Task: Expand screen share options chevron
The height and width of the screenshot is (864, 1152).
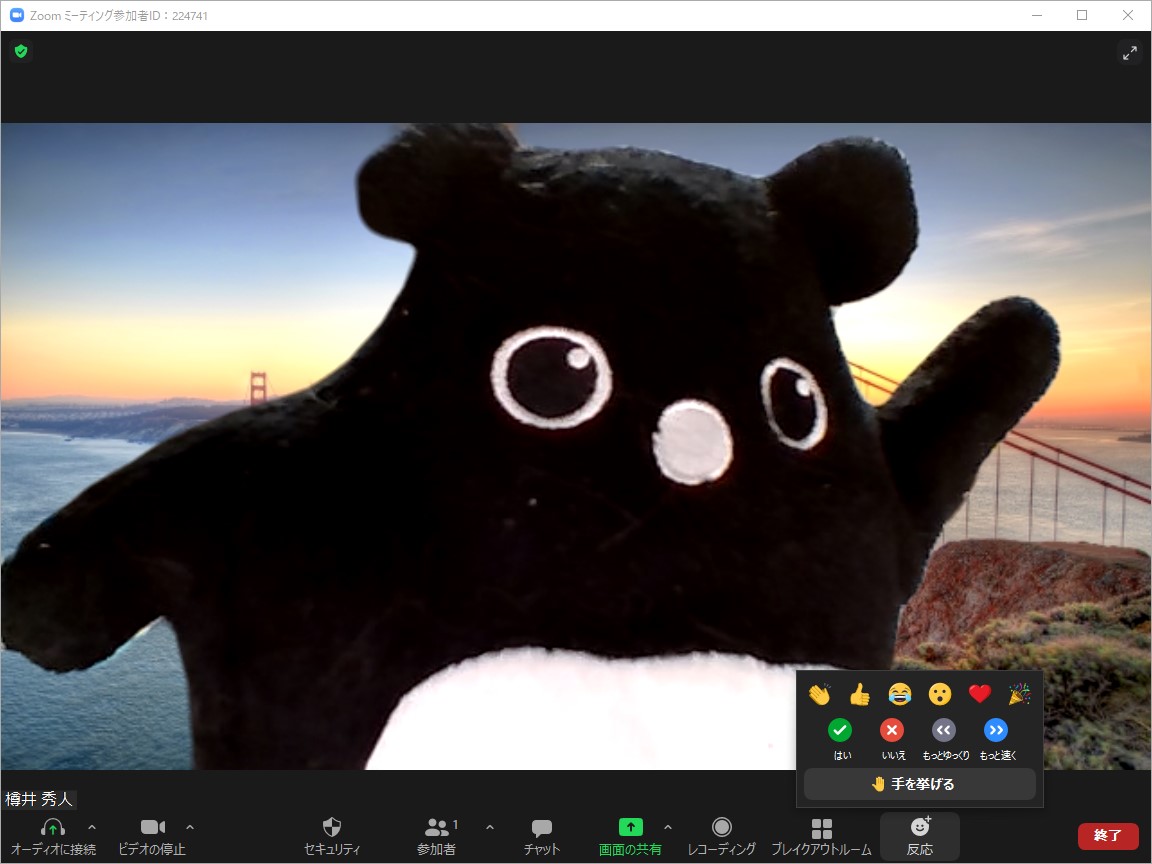Action: 668,829
